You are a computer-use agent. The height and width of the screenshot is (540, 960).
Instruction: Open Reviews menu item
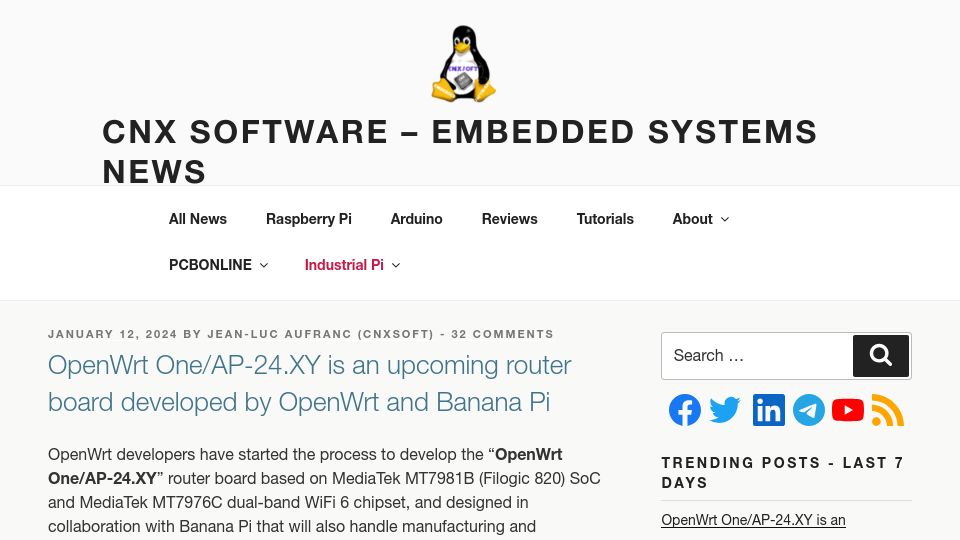(509, 219)
